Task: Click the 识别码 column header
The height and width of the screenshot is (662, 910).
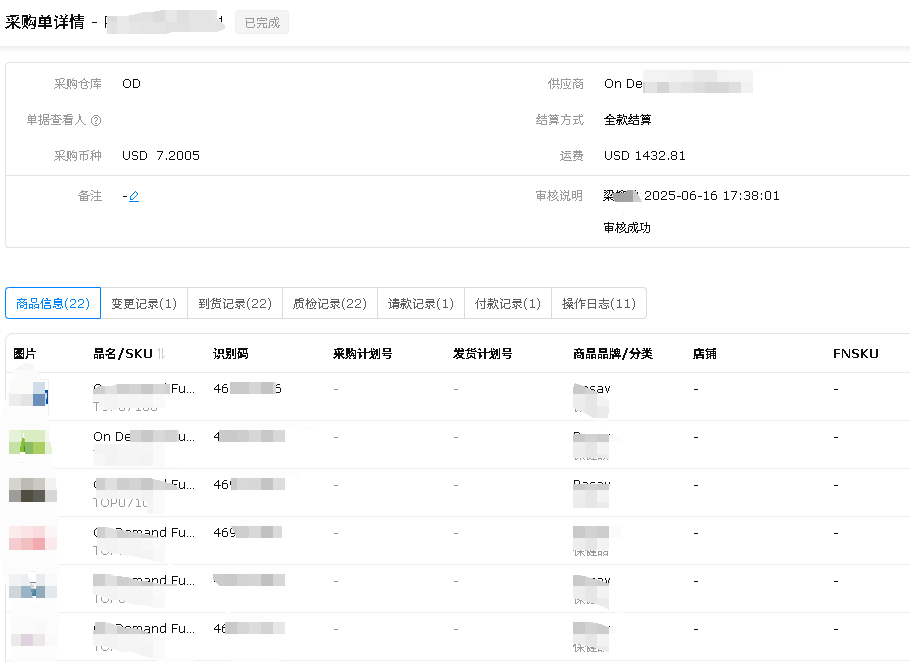Action: [231, 354]
